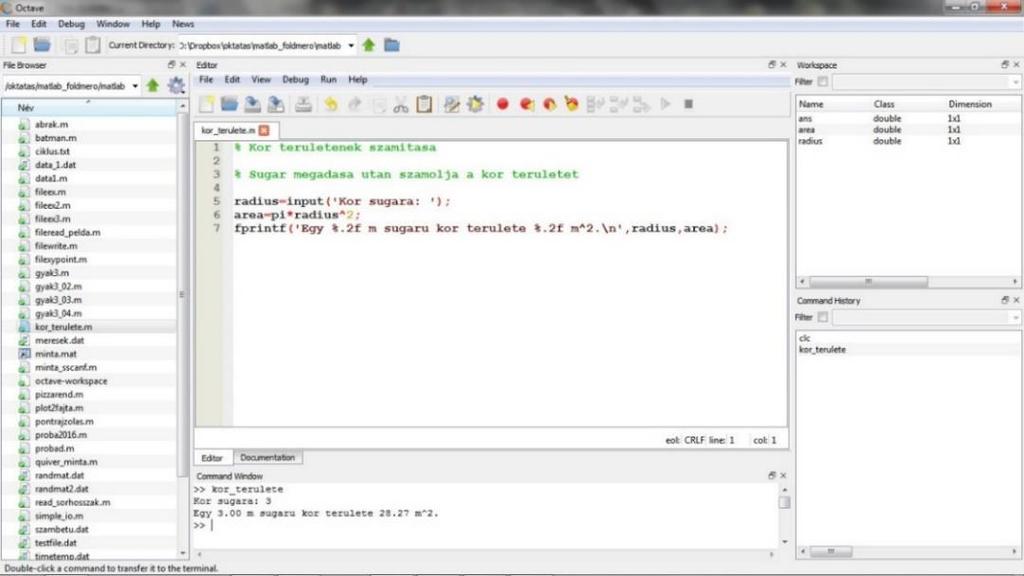Sort Workspace by Class column header
This screenshot has height=576, width=1024.
[884, 104]
